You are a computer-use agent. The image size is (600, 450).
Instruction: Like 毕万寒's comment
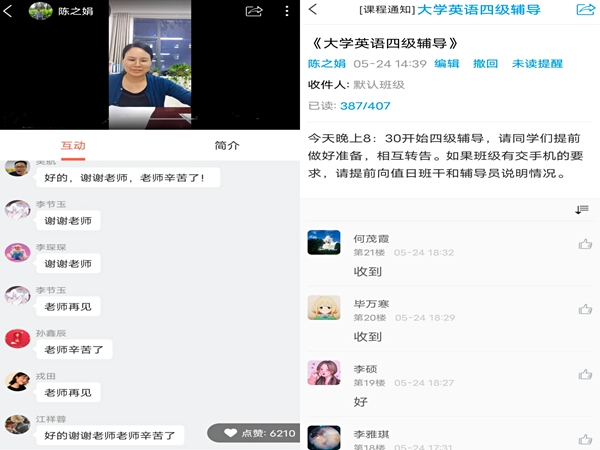585,309
